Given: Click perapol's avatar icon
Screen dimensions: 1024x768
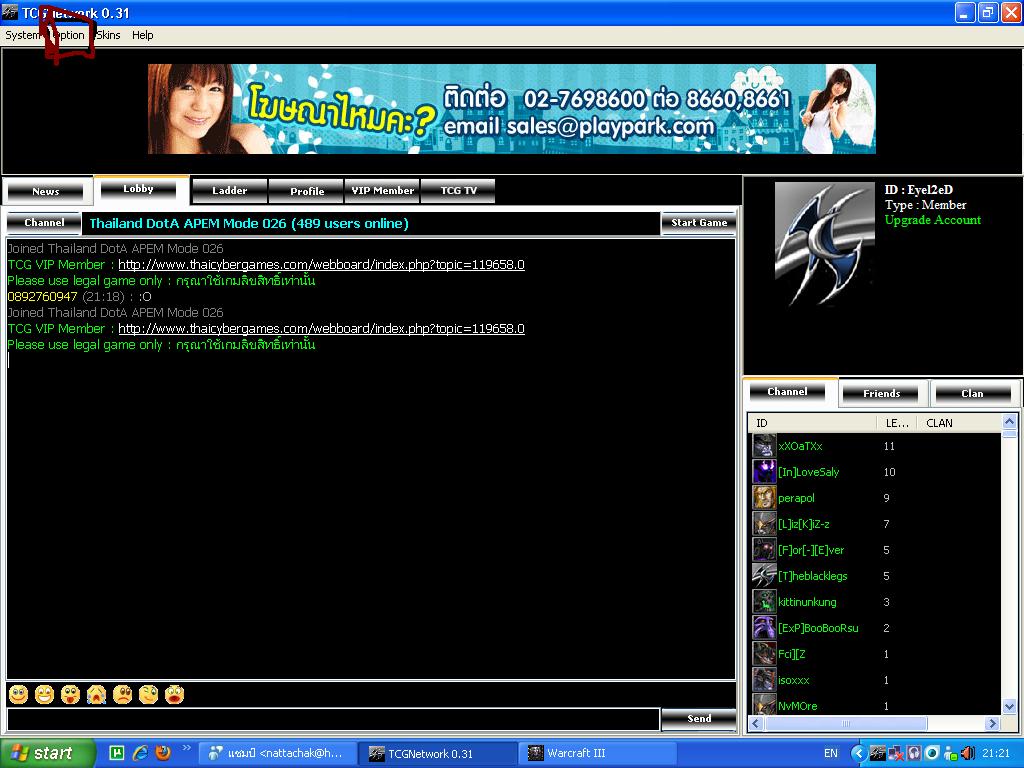Looking at the screenshot, I should click(x=764, y=498).
